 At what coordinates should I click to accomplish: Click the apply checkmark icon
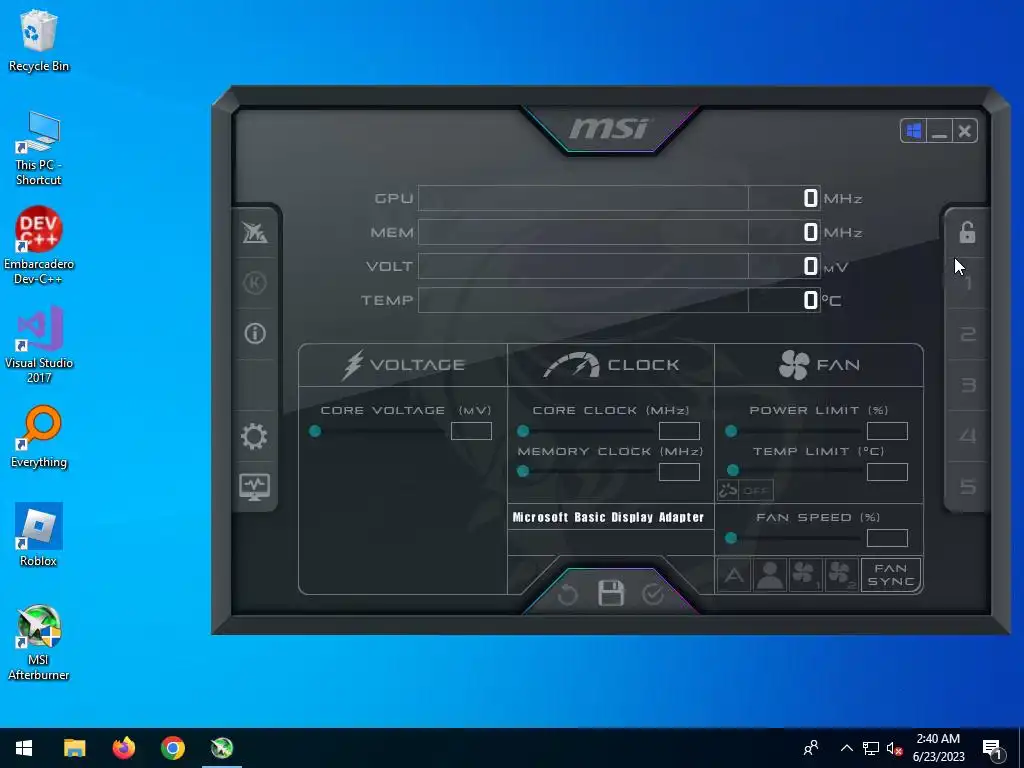click(653, 594)
